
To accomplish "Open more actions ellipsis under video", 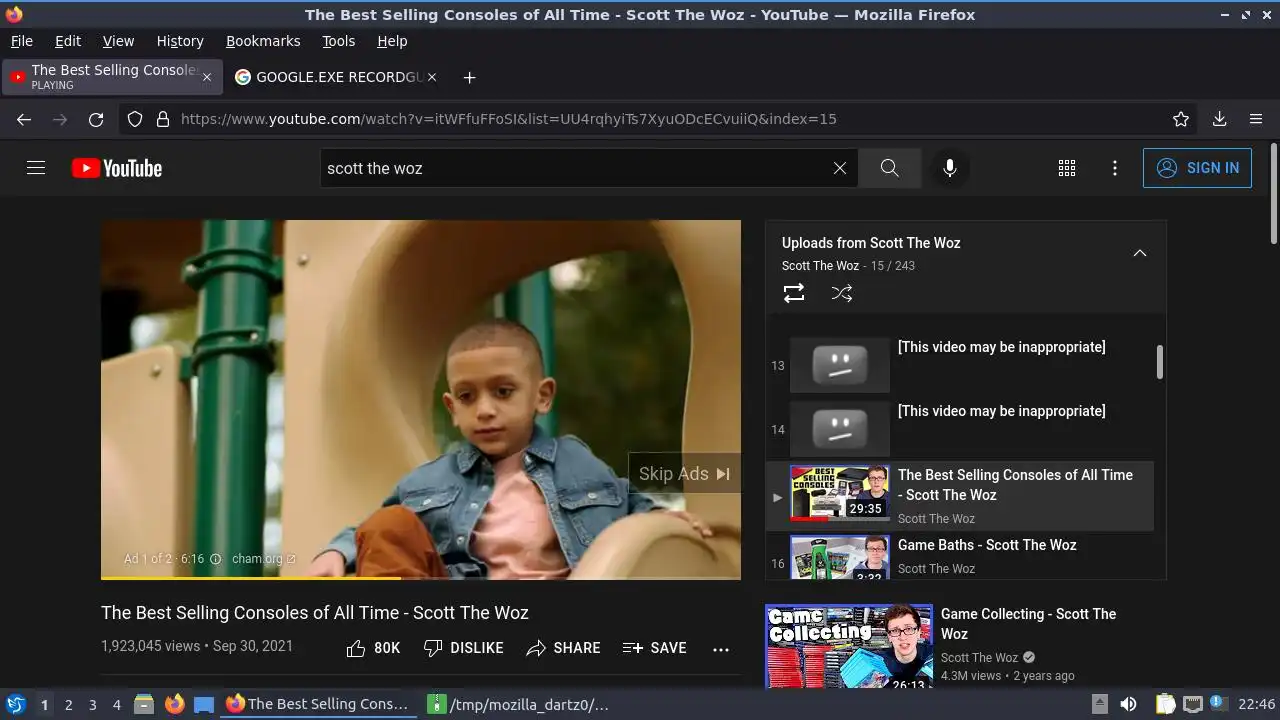I will [x=721, y=649].
